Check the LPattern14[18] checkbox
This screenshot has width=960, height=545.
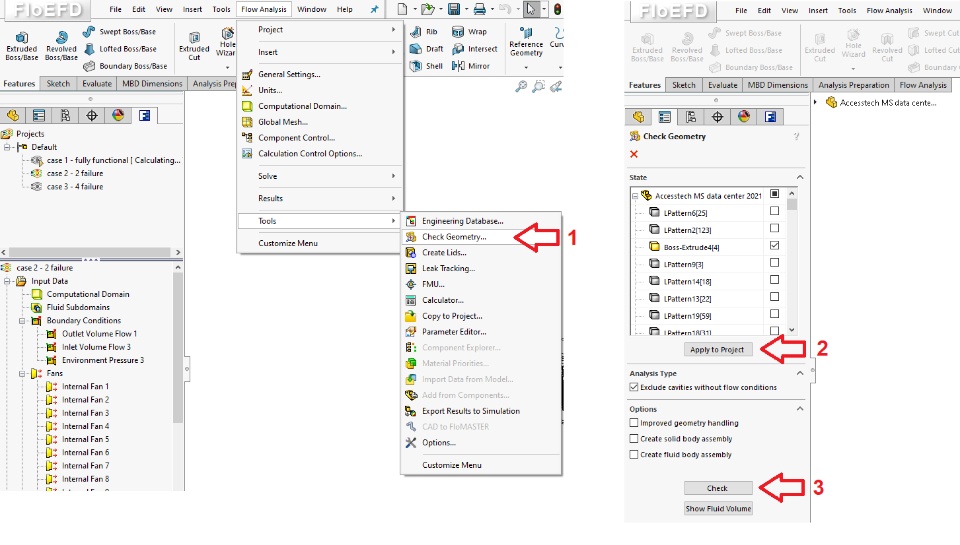[x=774, y=279]
